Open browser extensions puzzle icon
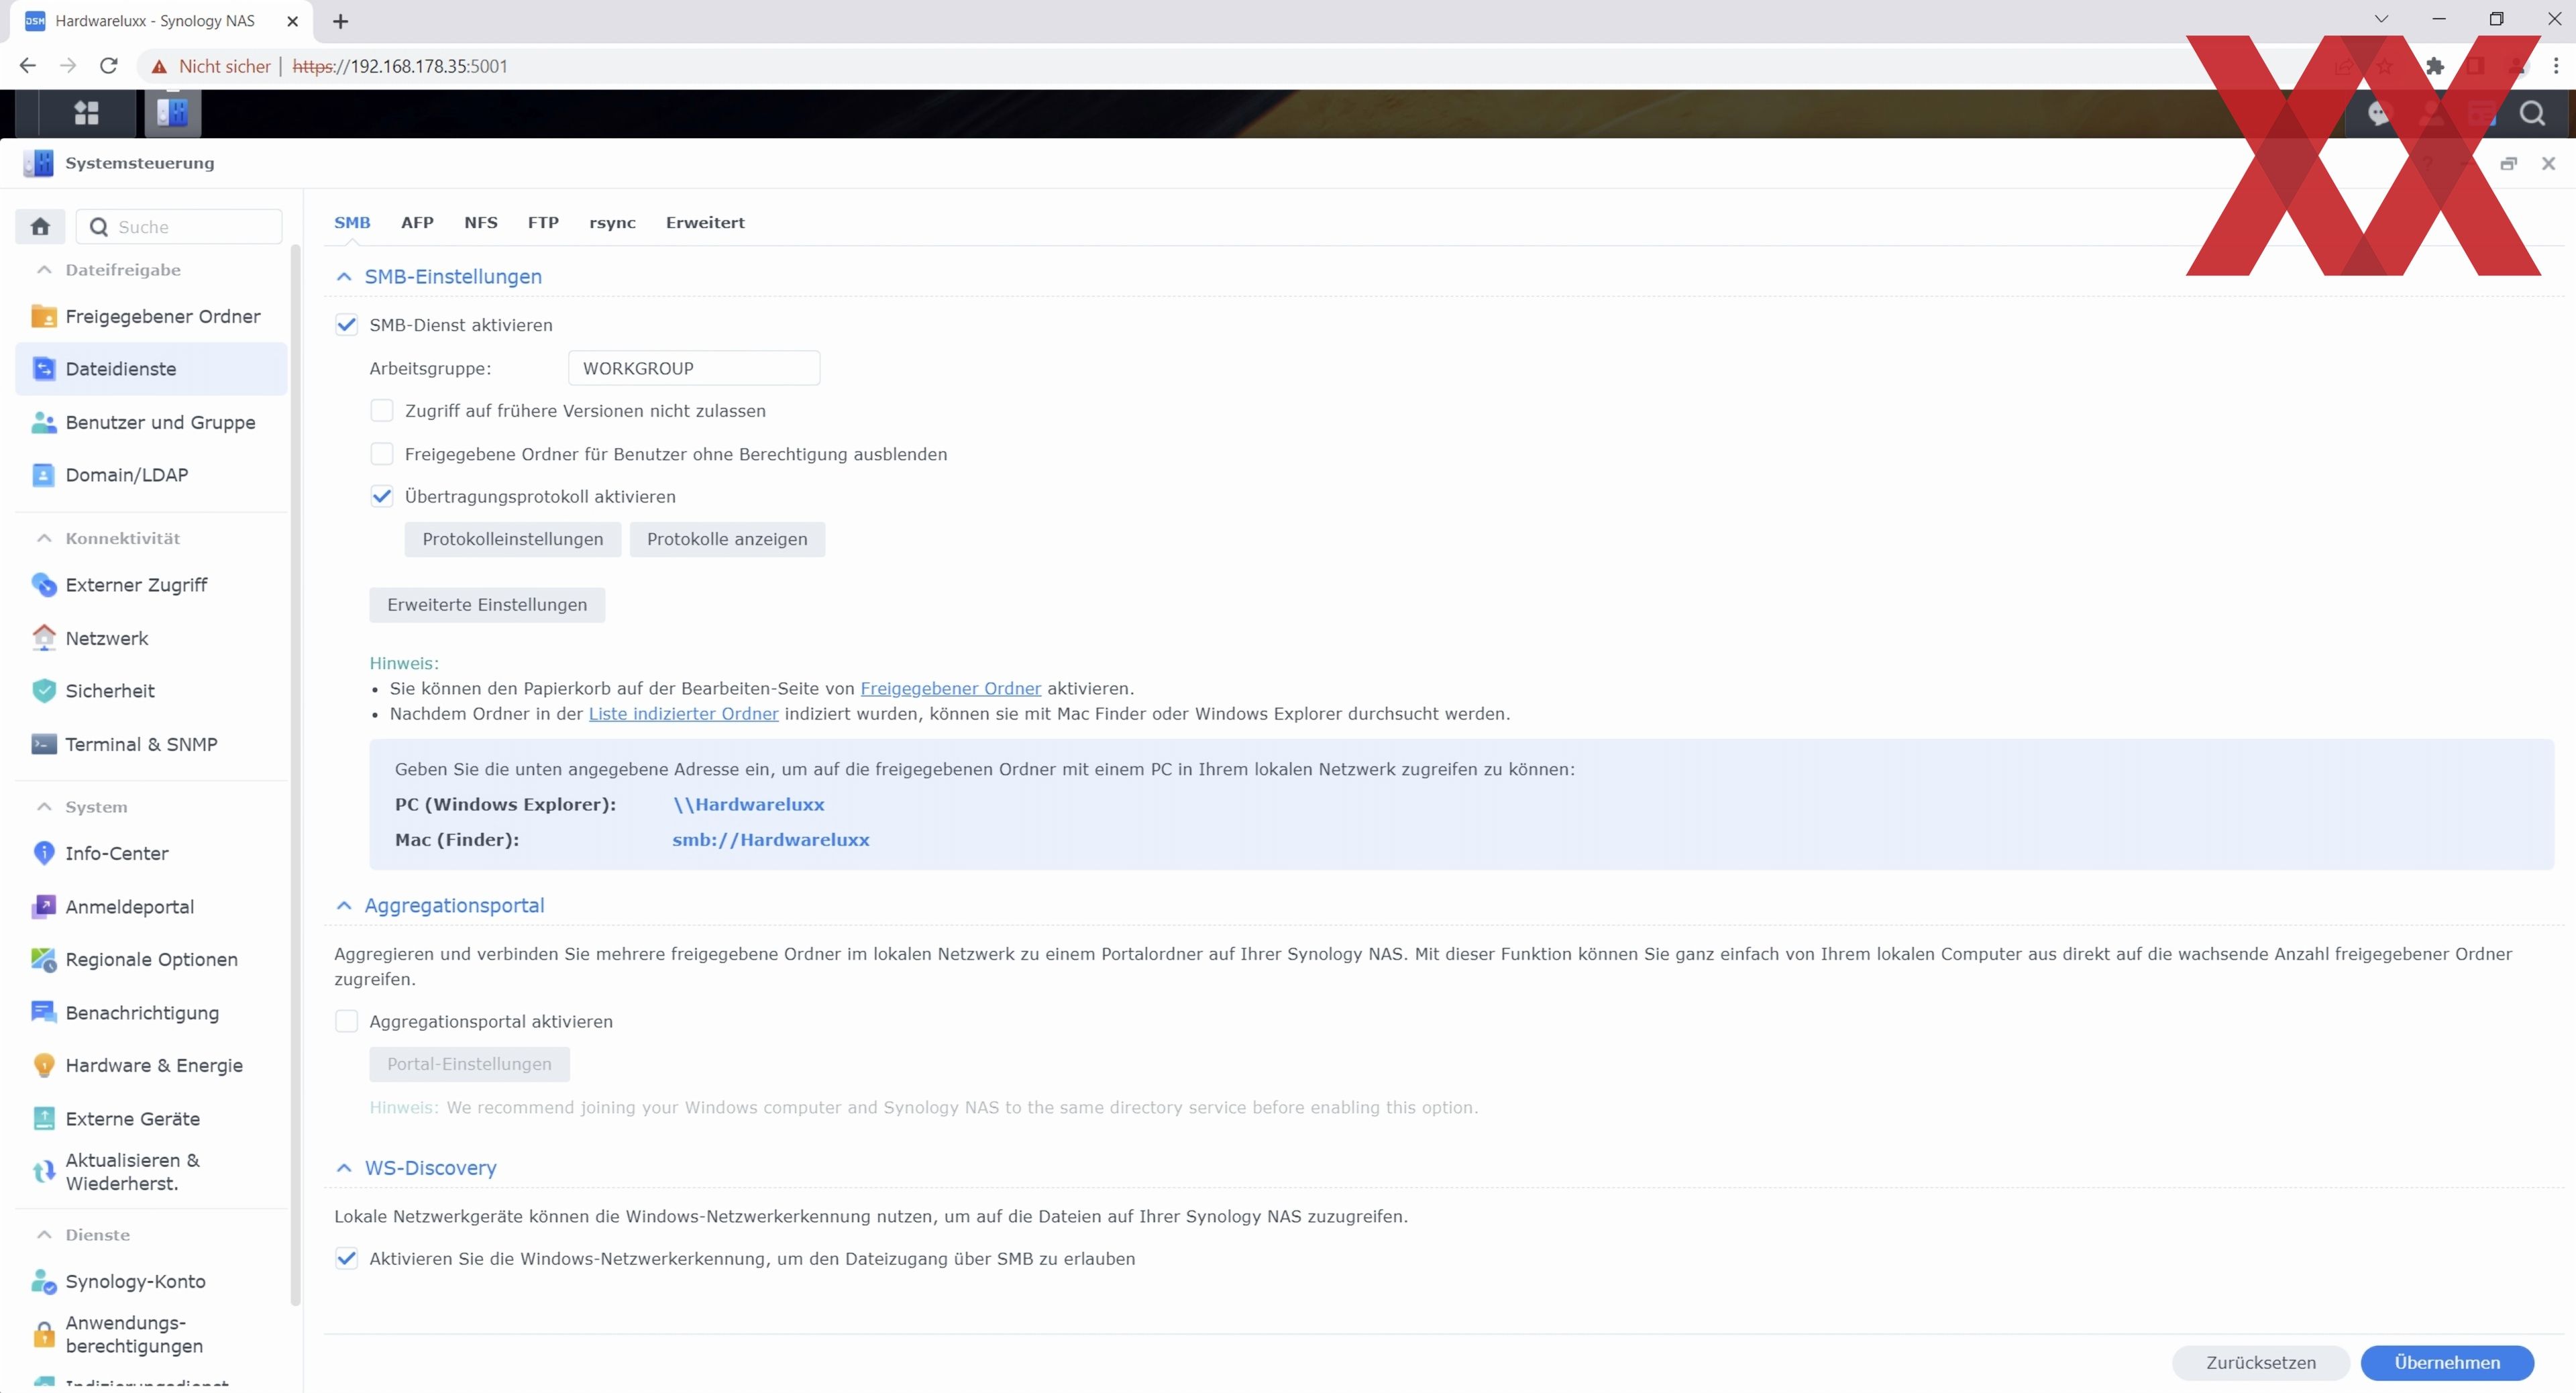 click(2435, 66)
